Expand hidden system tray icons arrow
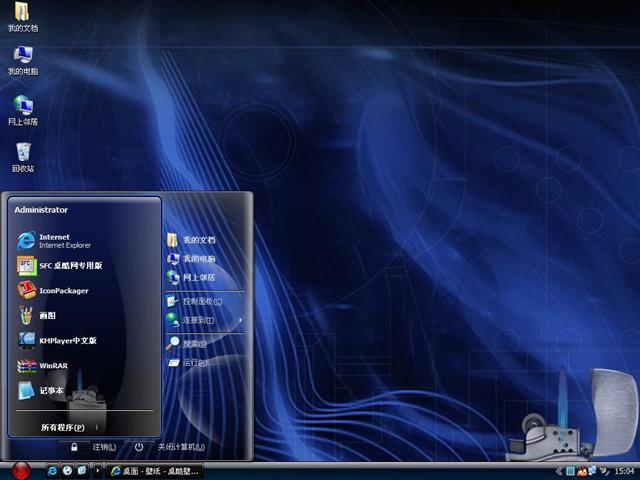 coord(559,470)
